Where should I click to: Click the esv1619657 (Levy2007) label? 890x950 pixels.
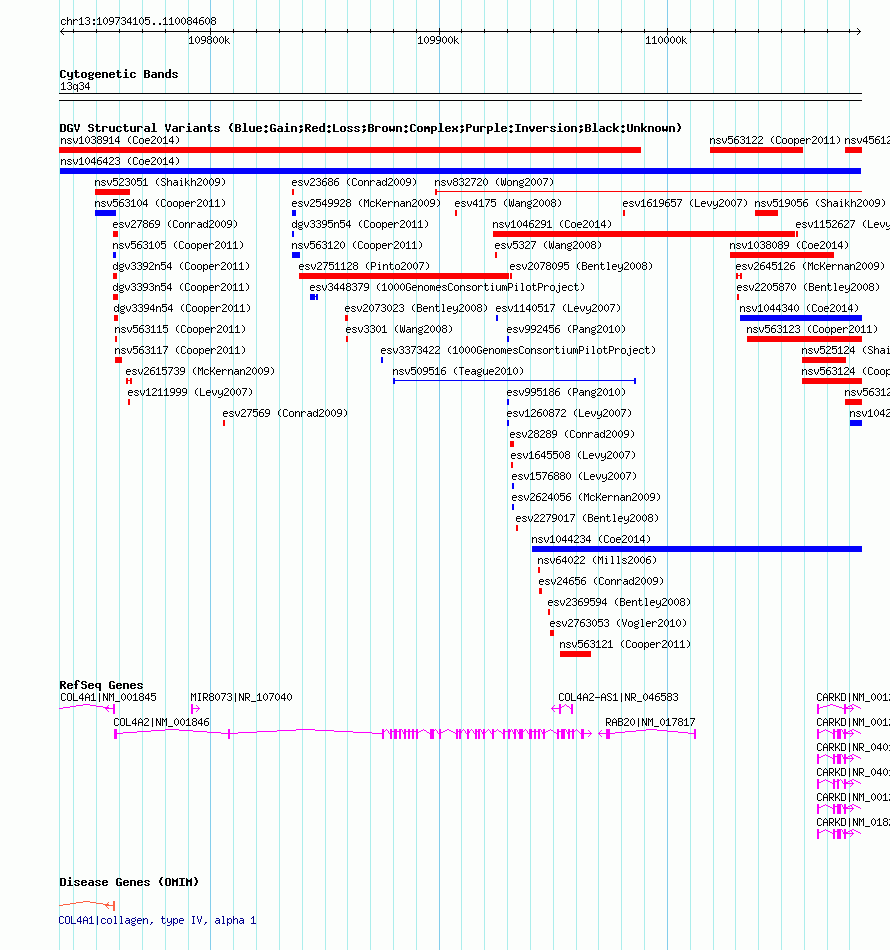tap(685, 203)
